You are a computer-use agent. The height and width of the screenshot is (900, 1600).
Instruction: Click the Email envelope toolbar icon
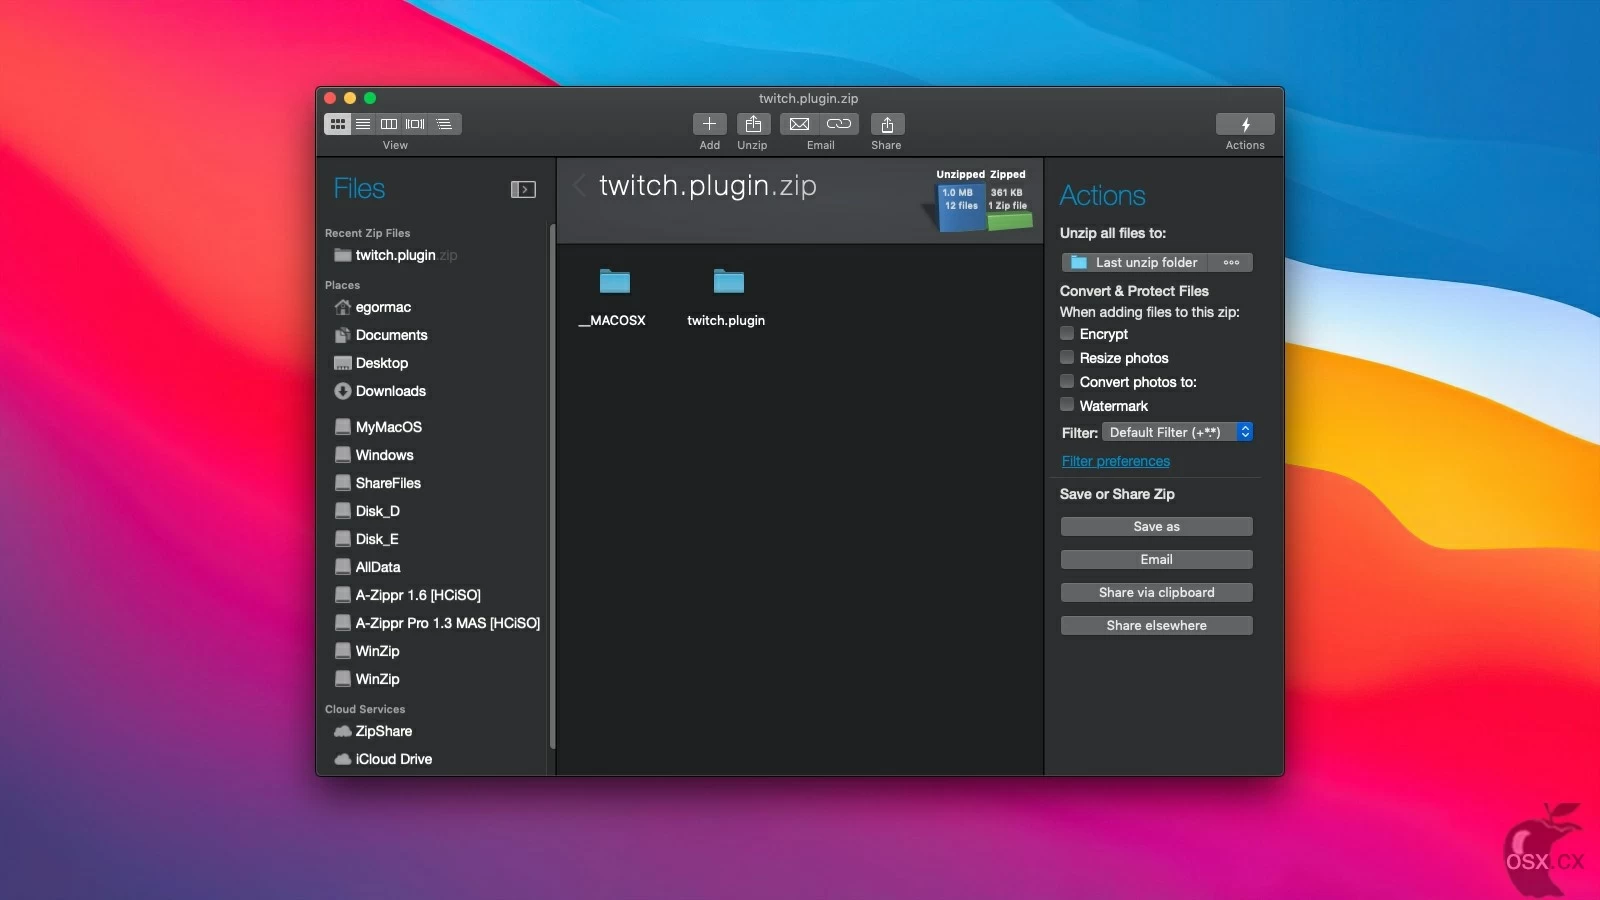click(799, 124)
